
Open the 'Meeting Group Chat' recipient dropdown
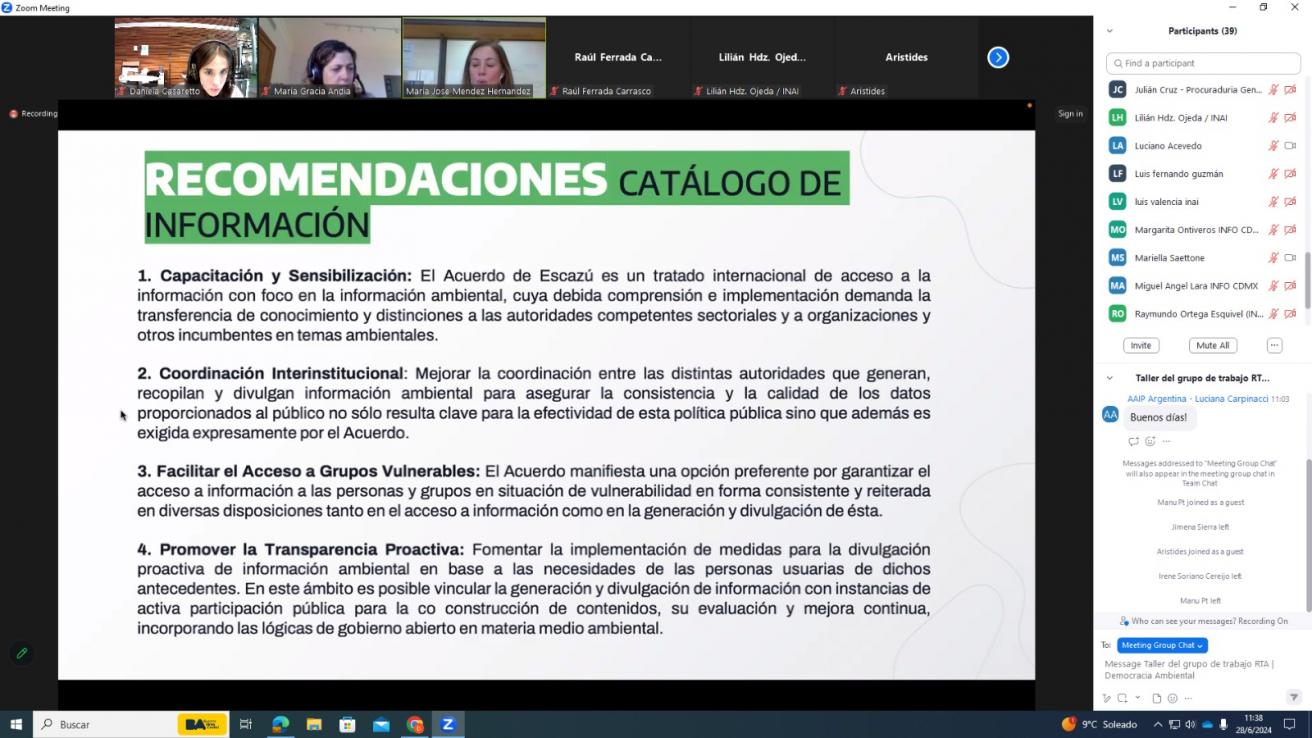[1161, 645]
